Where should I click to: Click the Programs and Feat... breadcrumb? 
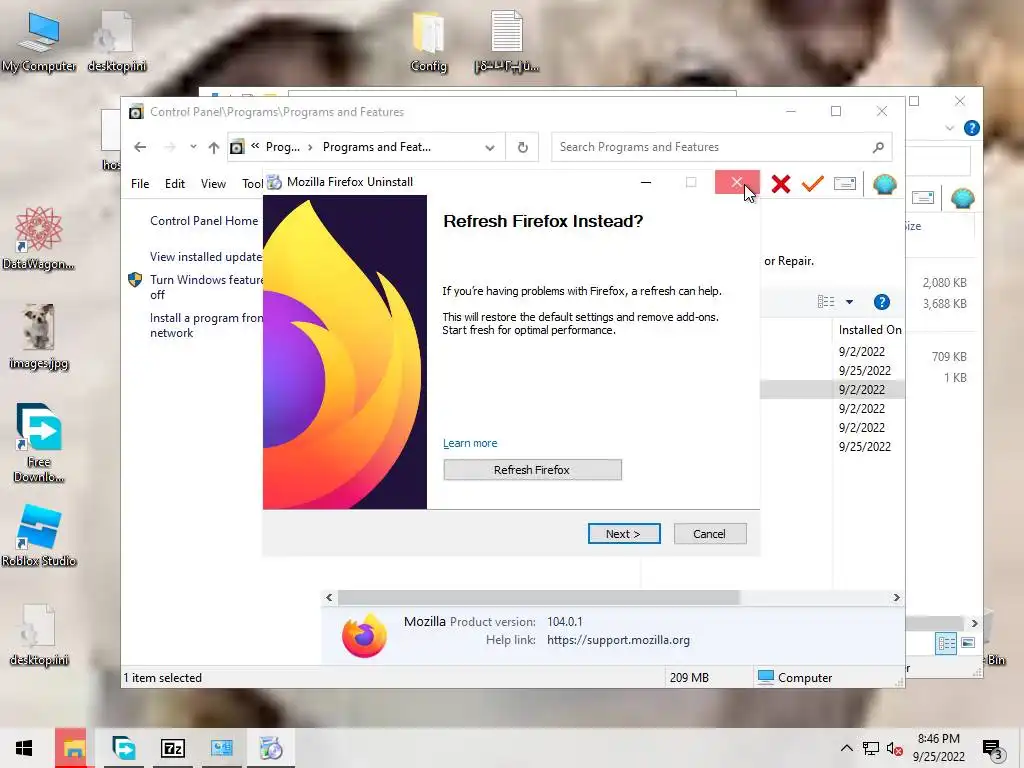[377, 147]
